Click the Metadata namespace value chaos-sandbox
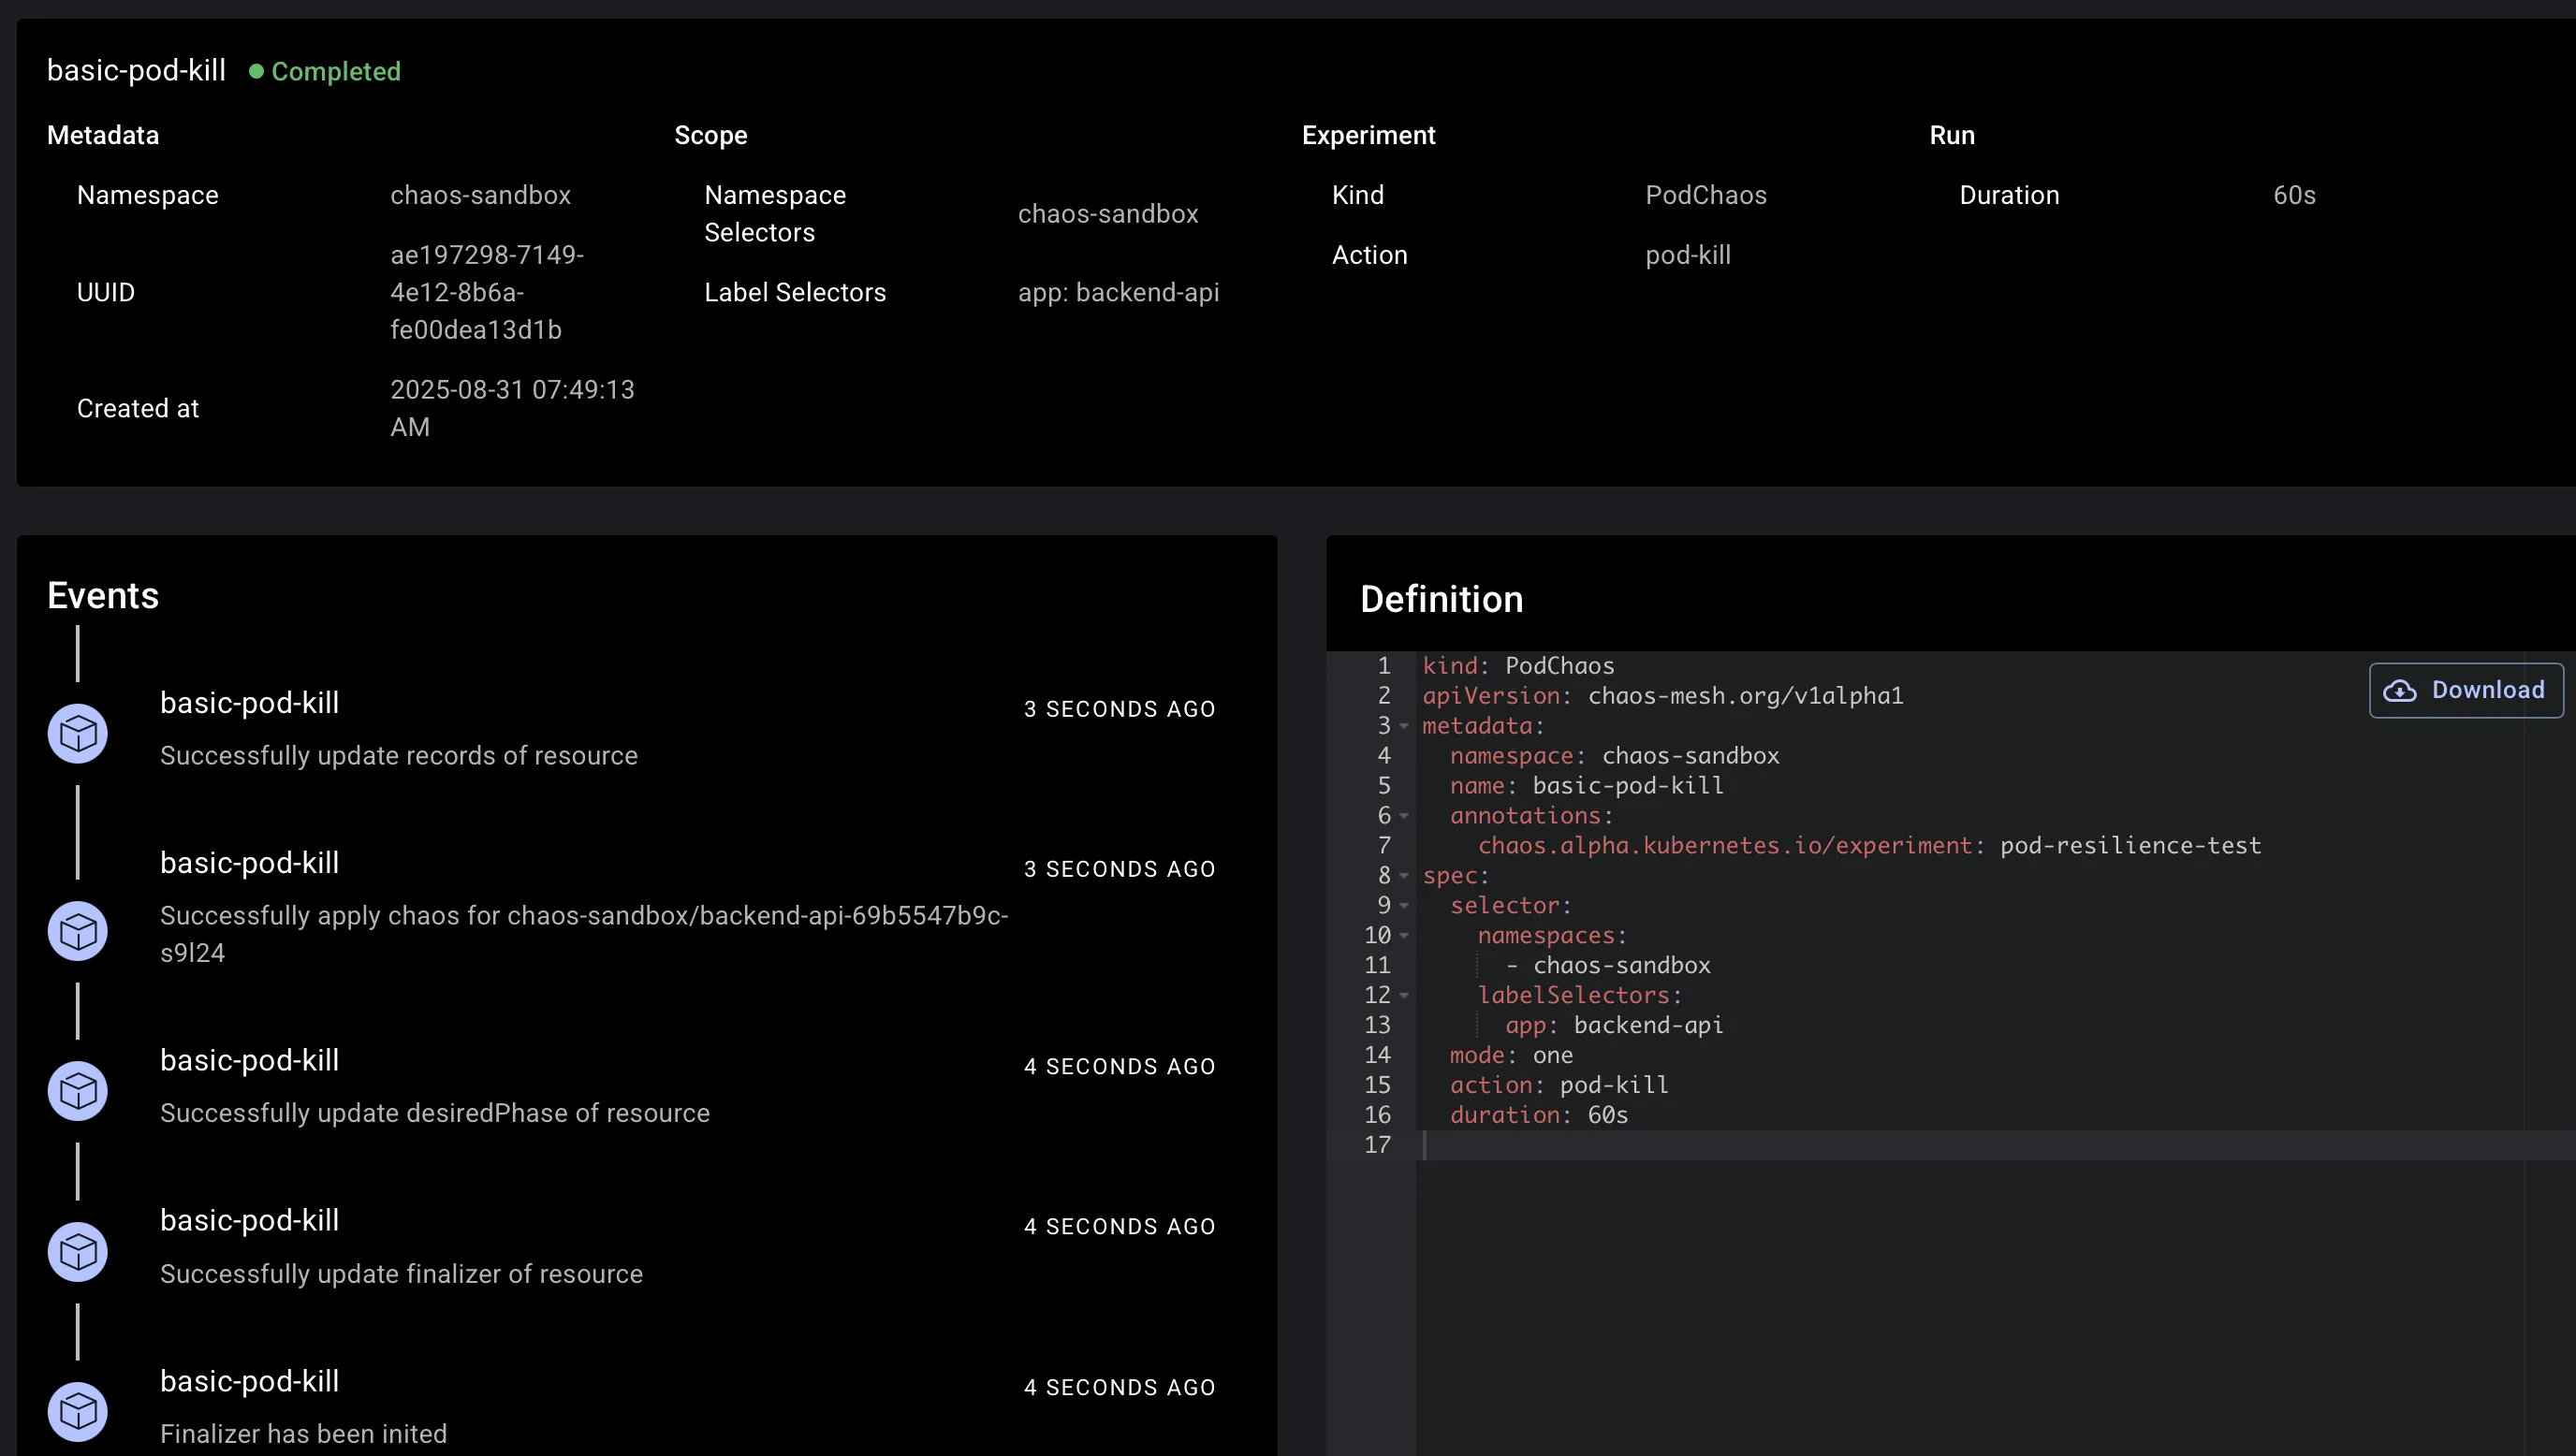This screenshot has height=1456, width=2576. tap(480, 195)
